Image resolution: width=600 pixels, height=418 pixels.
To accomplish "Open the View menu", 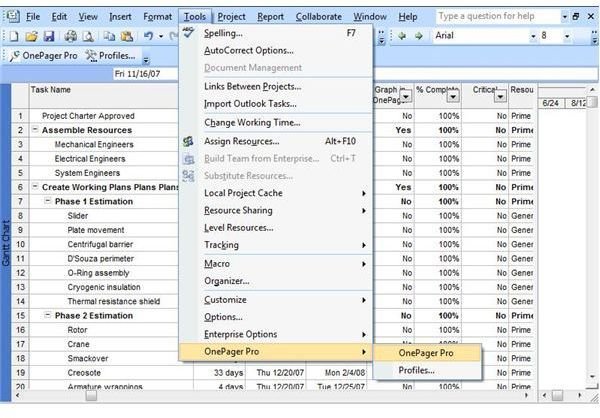I will point(88,17).
